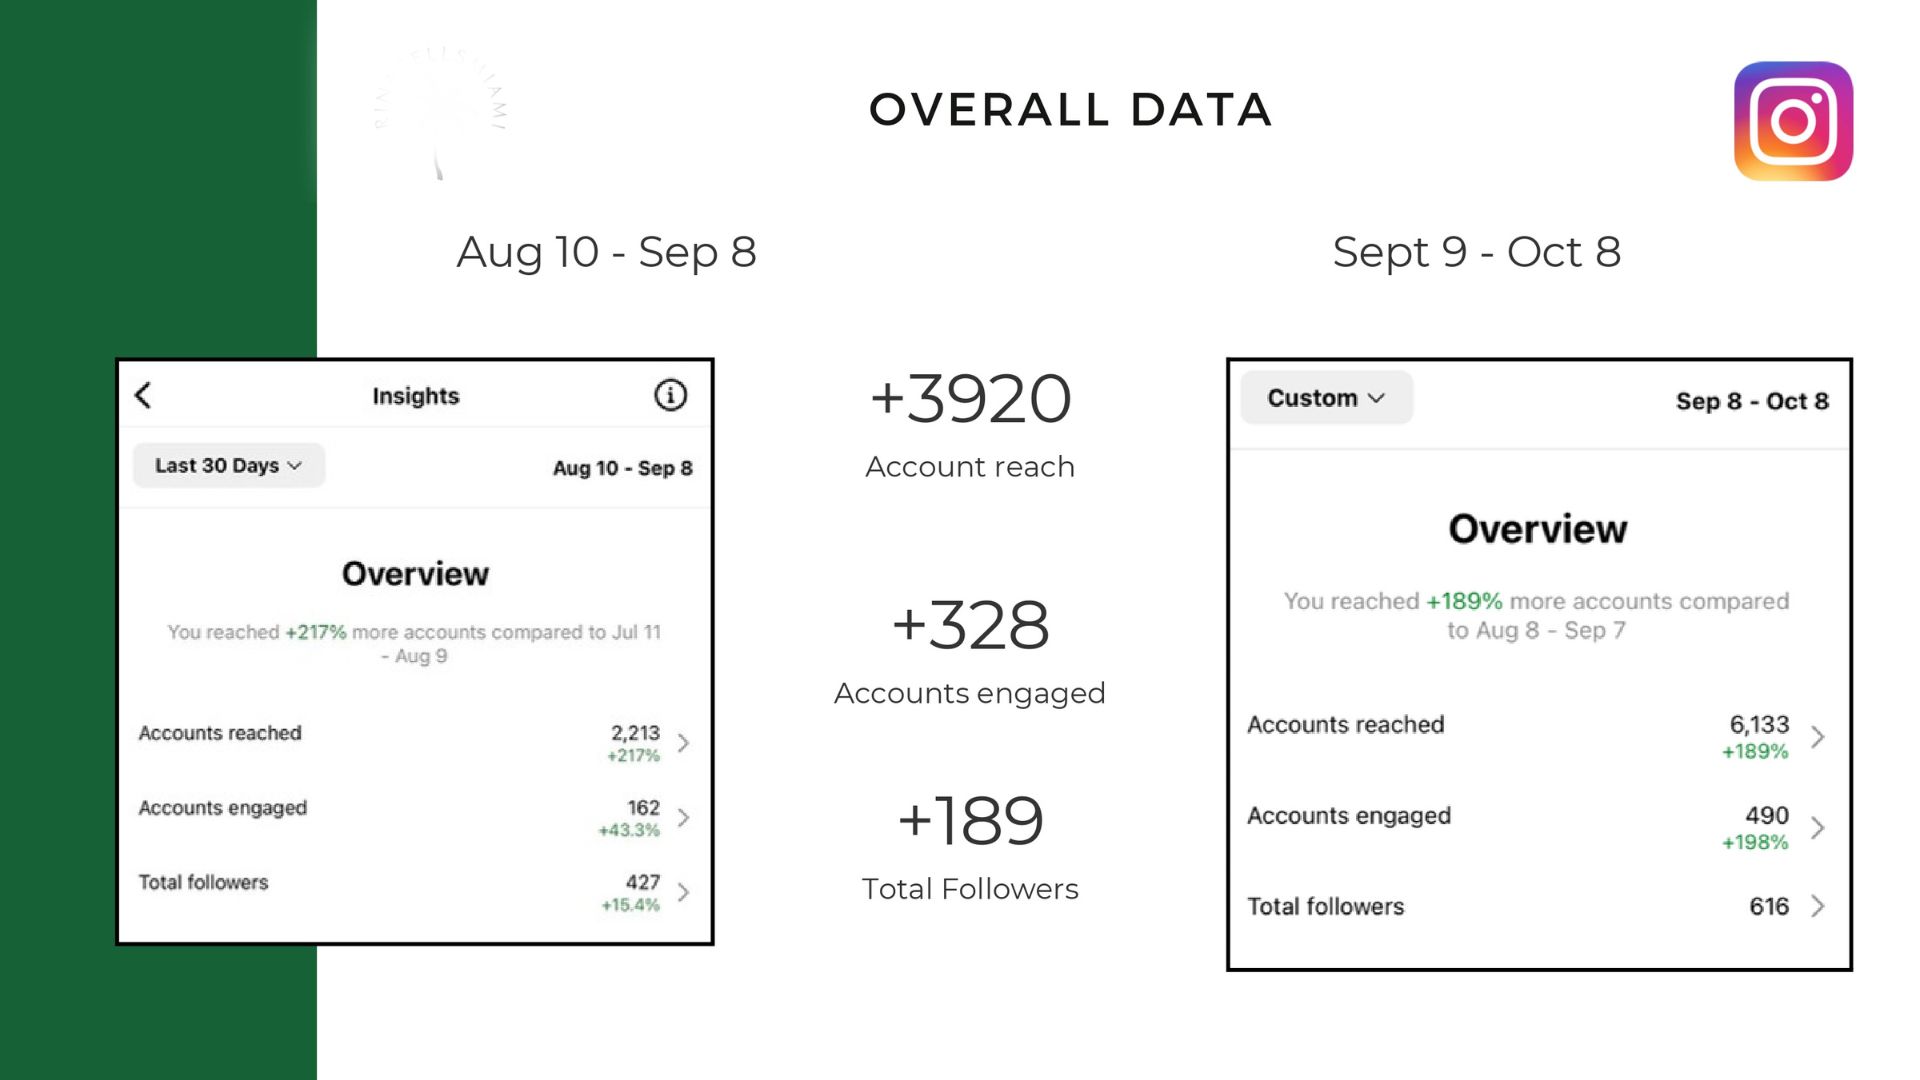Open chevron beside 2,213 Accounts reached
This screenshot has height=1080, width=1920.
pos(683,742)
